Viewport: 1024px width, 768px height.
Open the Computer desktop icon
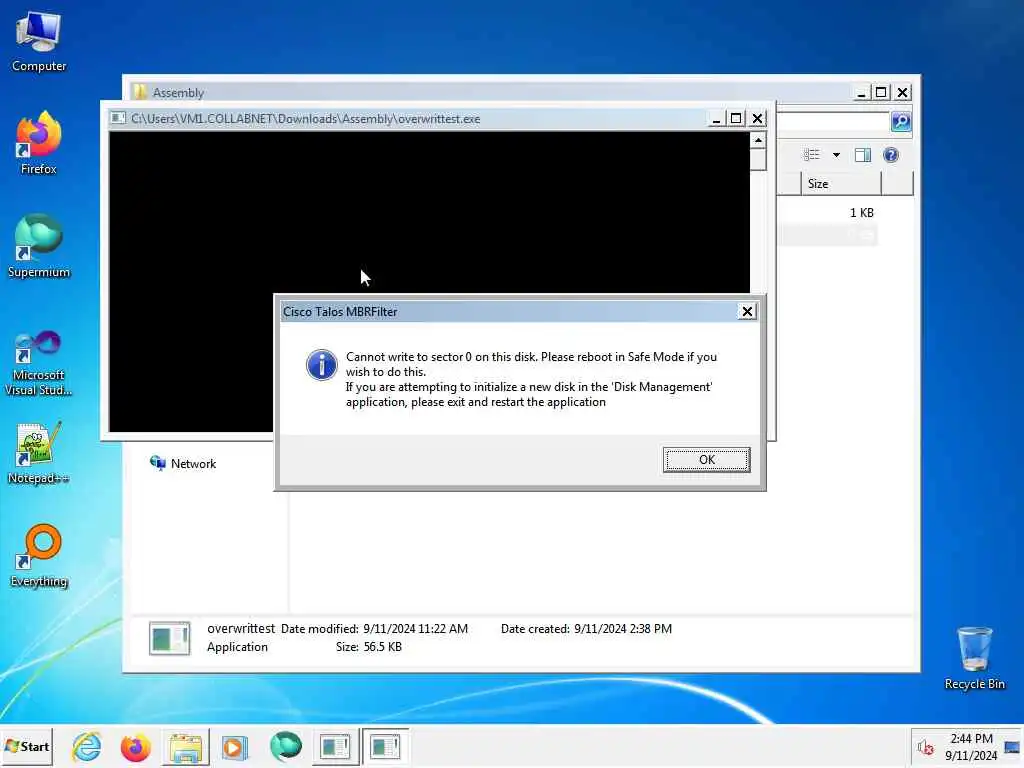click(x=39, y=41)
